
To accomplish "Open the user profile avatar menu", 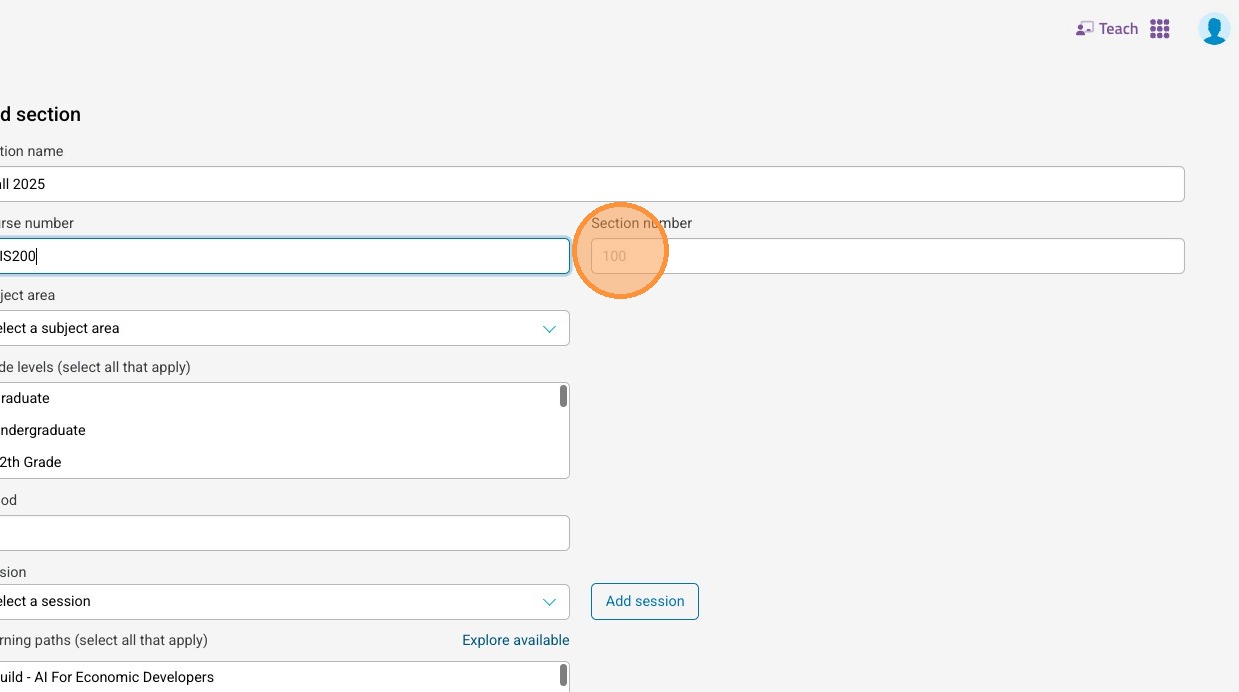I will coord(1214,29).
